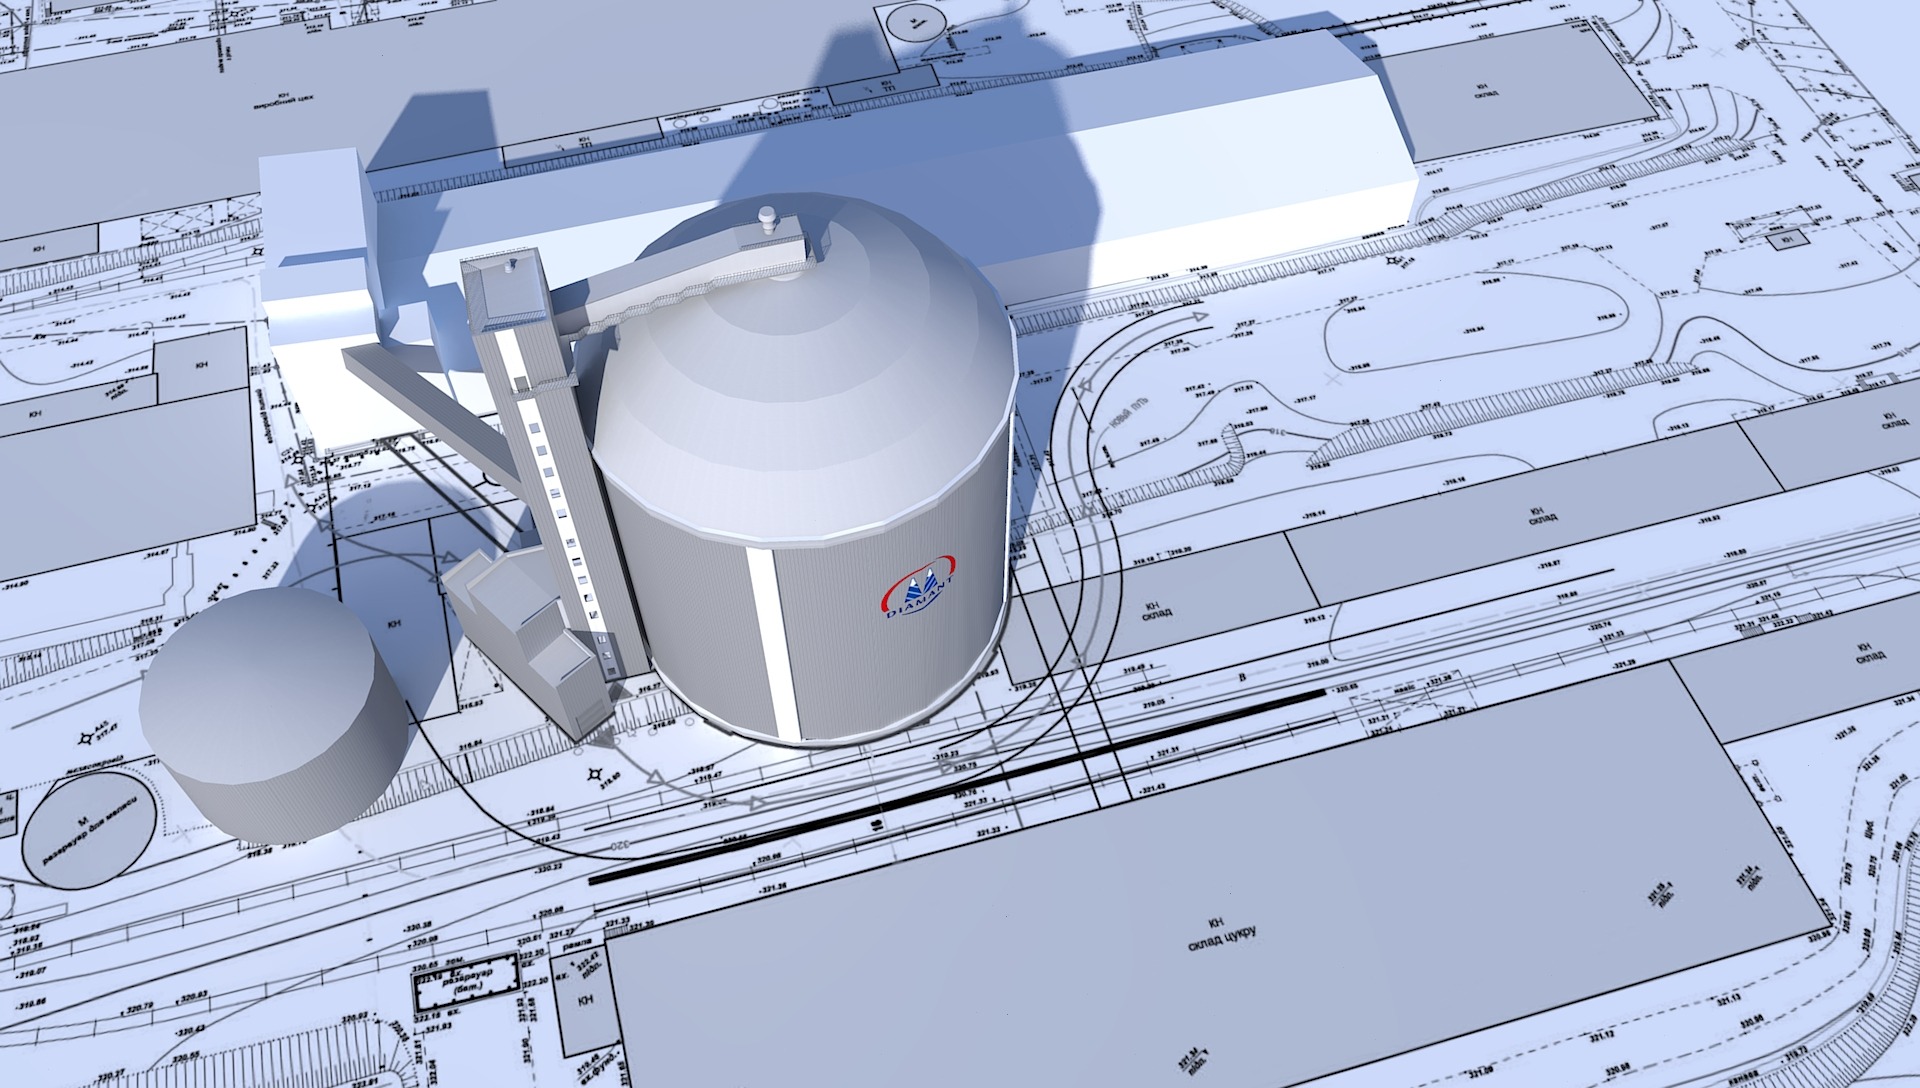Click the 'виробний цех' label on the plan
This screenshot has height=1088, width=1920.
(x=283, y=104)
